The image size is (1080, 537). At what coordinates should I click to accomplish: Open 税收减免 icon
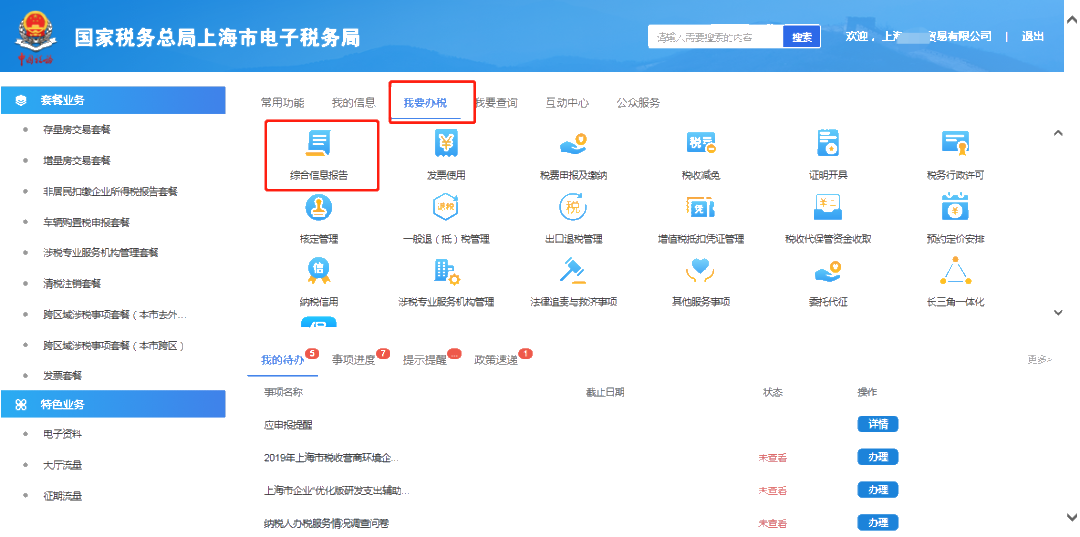coord(700,143)
